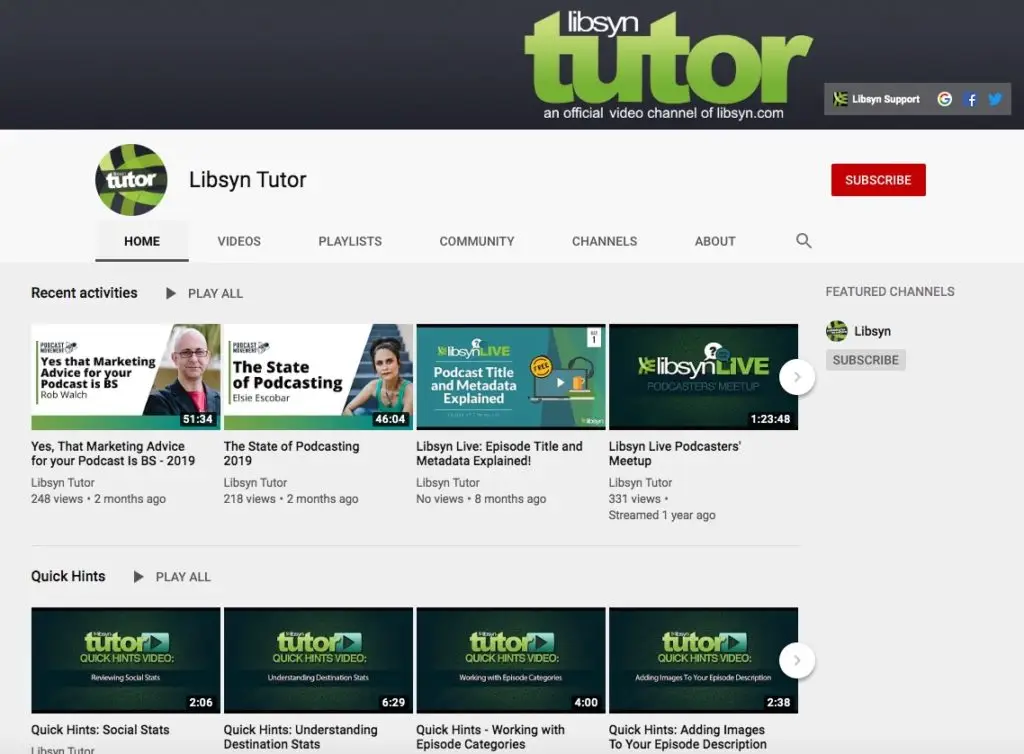Open the Twitter bird icon in banner

tap(995, 99)
